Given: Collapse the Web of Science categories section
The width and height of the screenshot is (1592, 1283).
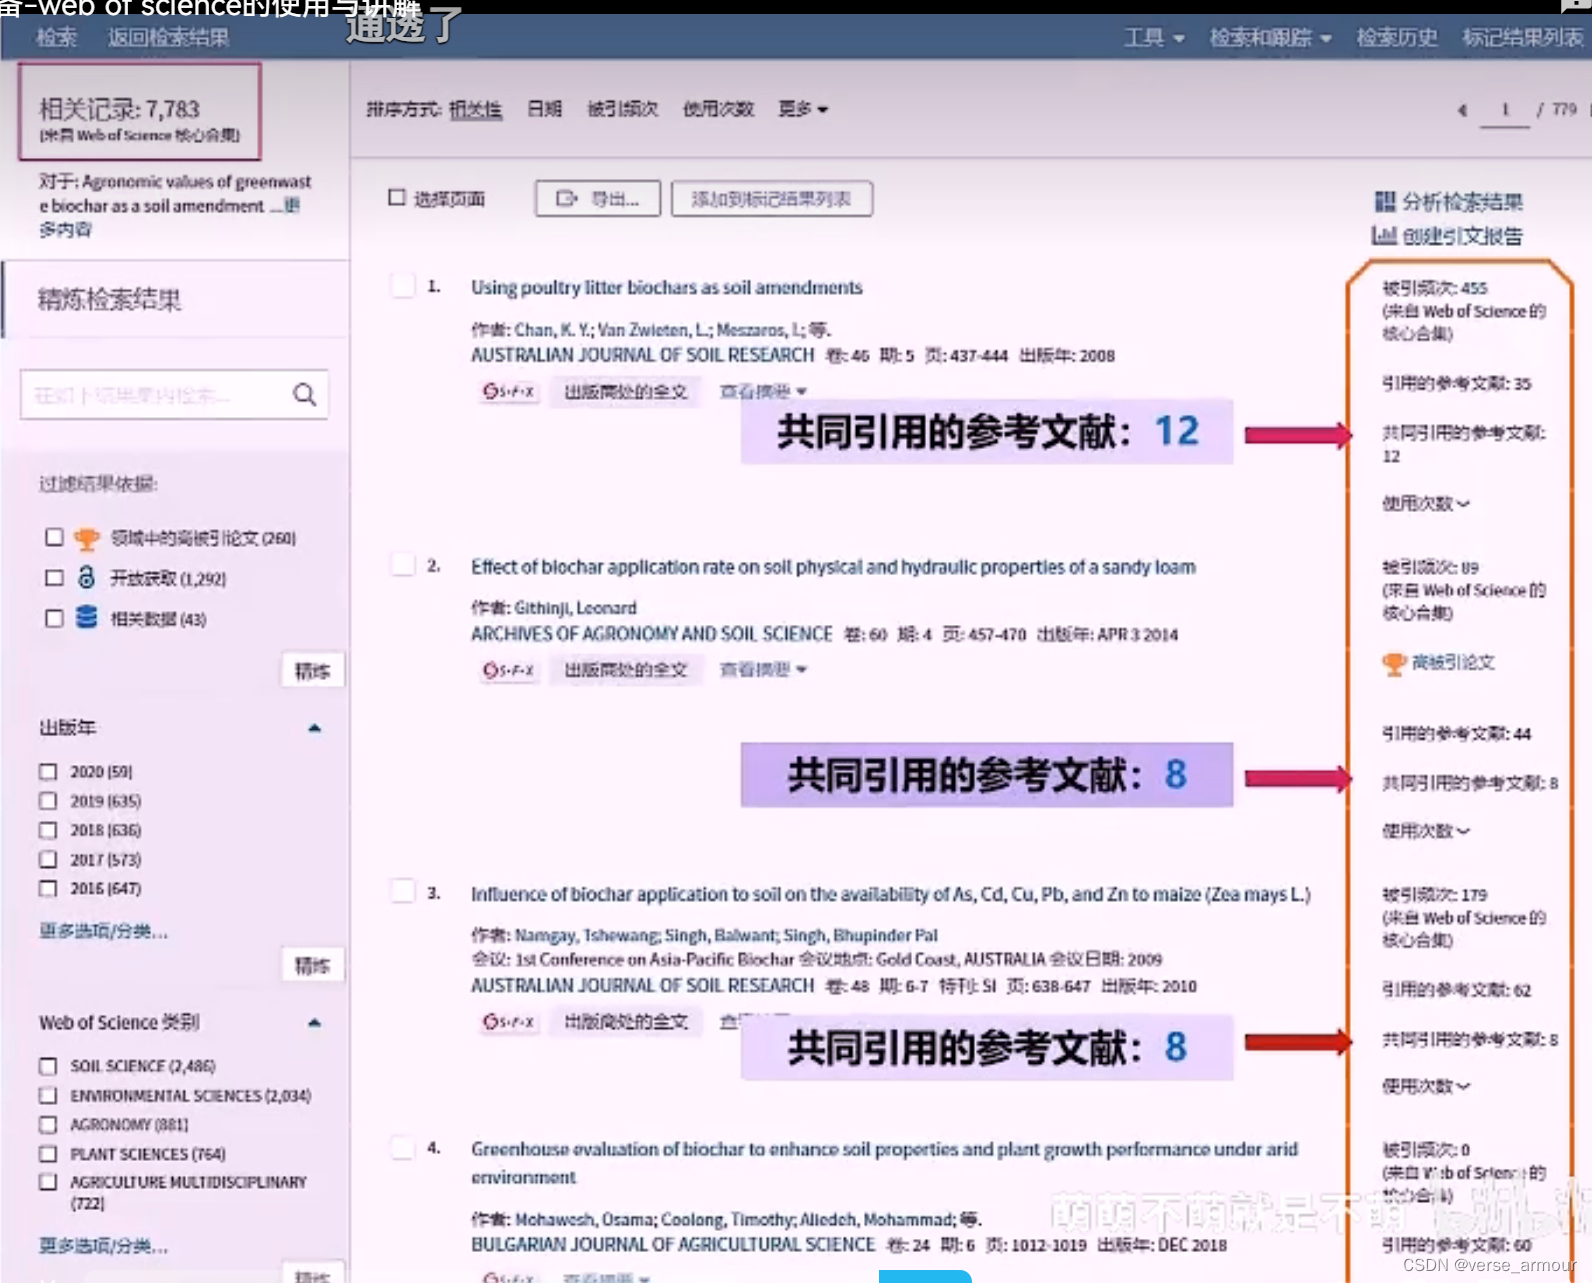Looking at the screenshot, I should (315, 1023).
